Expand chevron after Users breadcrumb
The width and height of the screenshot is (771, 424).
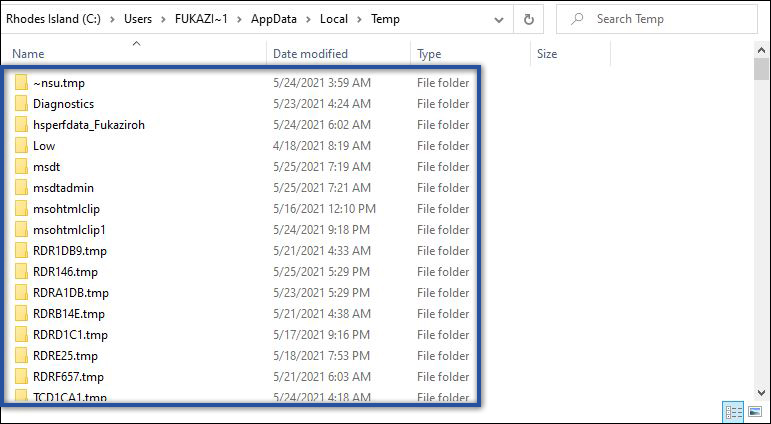point(164,19)
